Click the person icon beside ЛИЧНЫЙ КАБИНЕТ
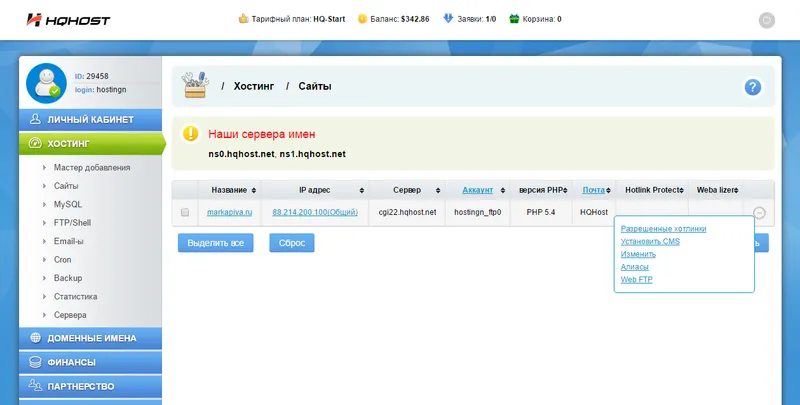Screen dimensions: 800x405 [35, 119]
